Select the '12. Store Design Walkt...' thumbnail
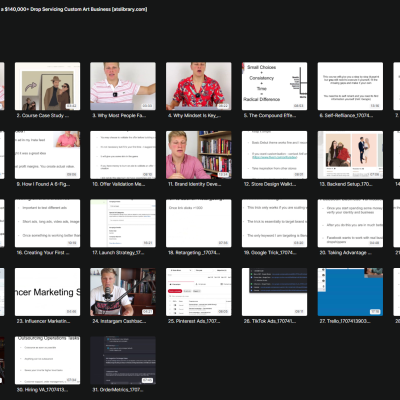The image size is (400, 400). (274, 155)
